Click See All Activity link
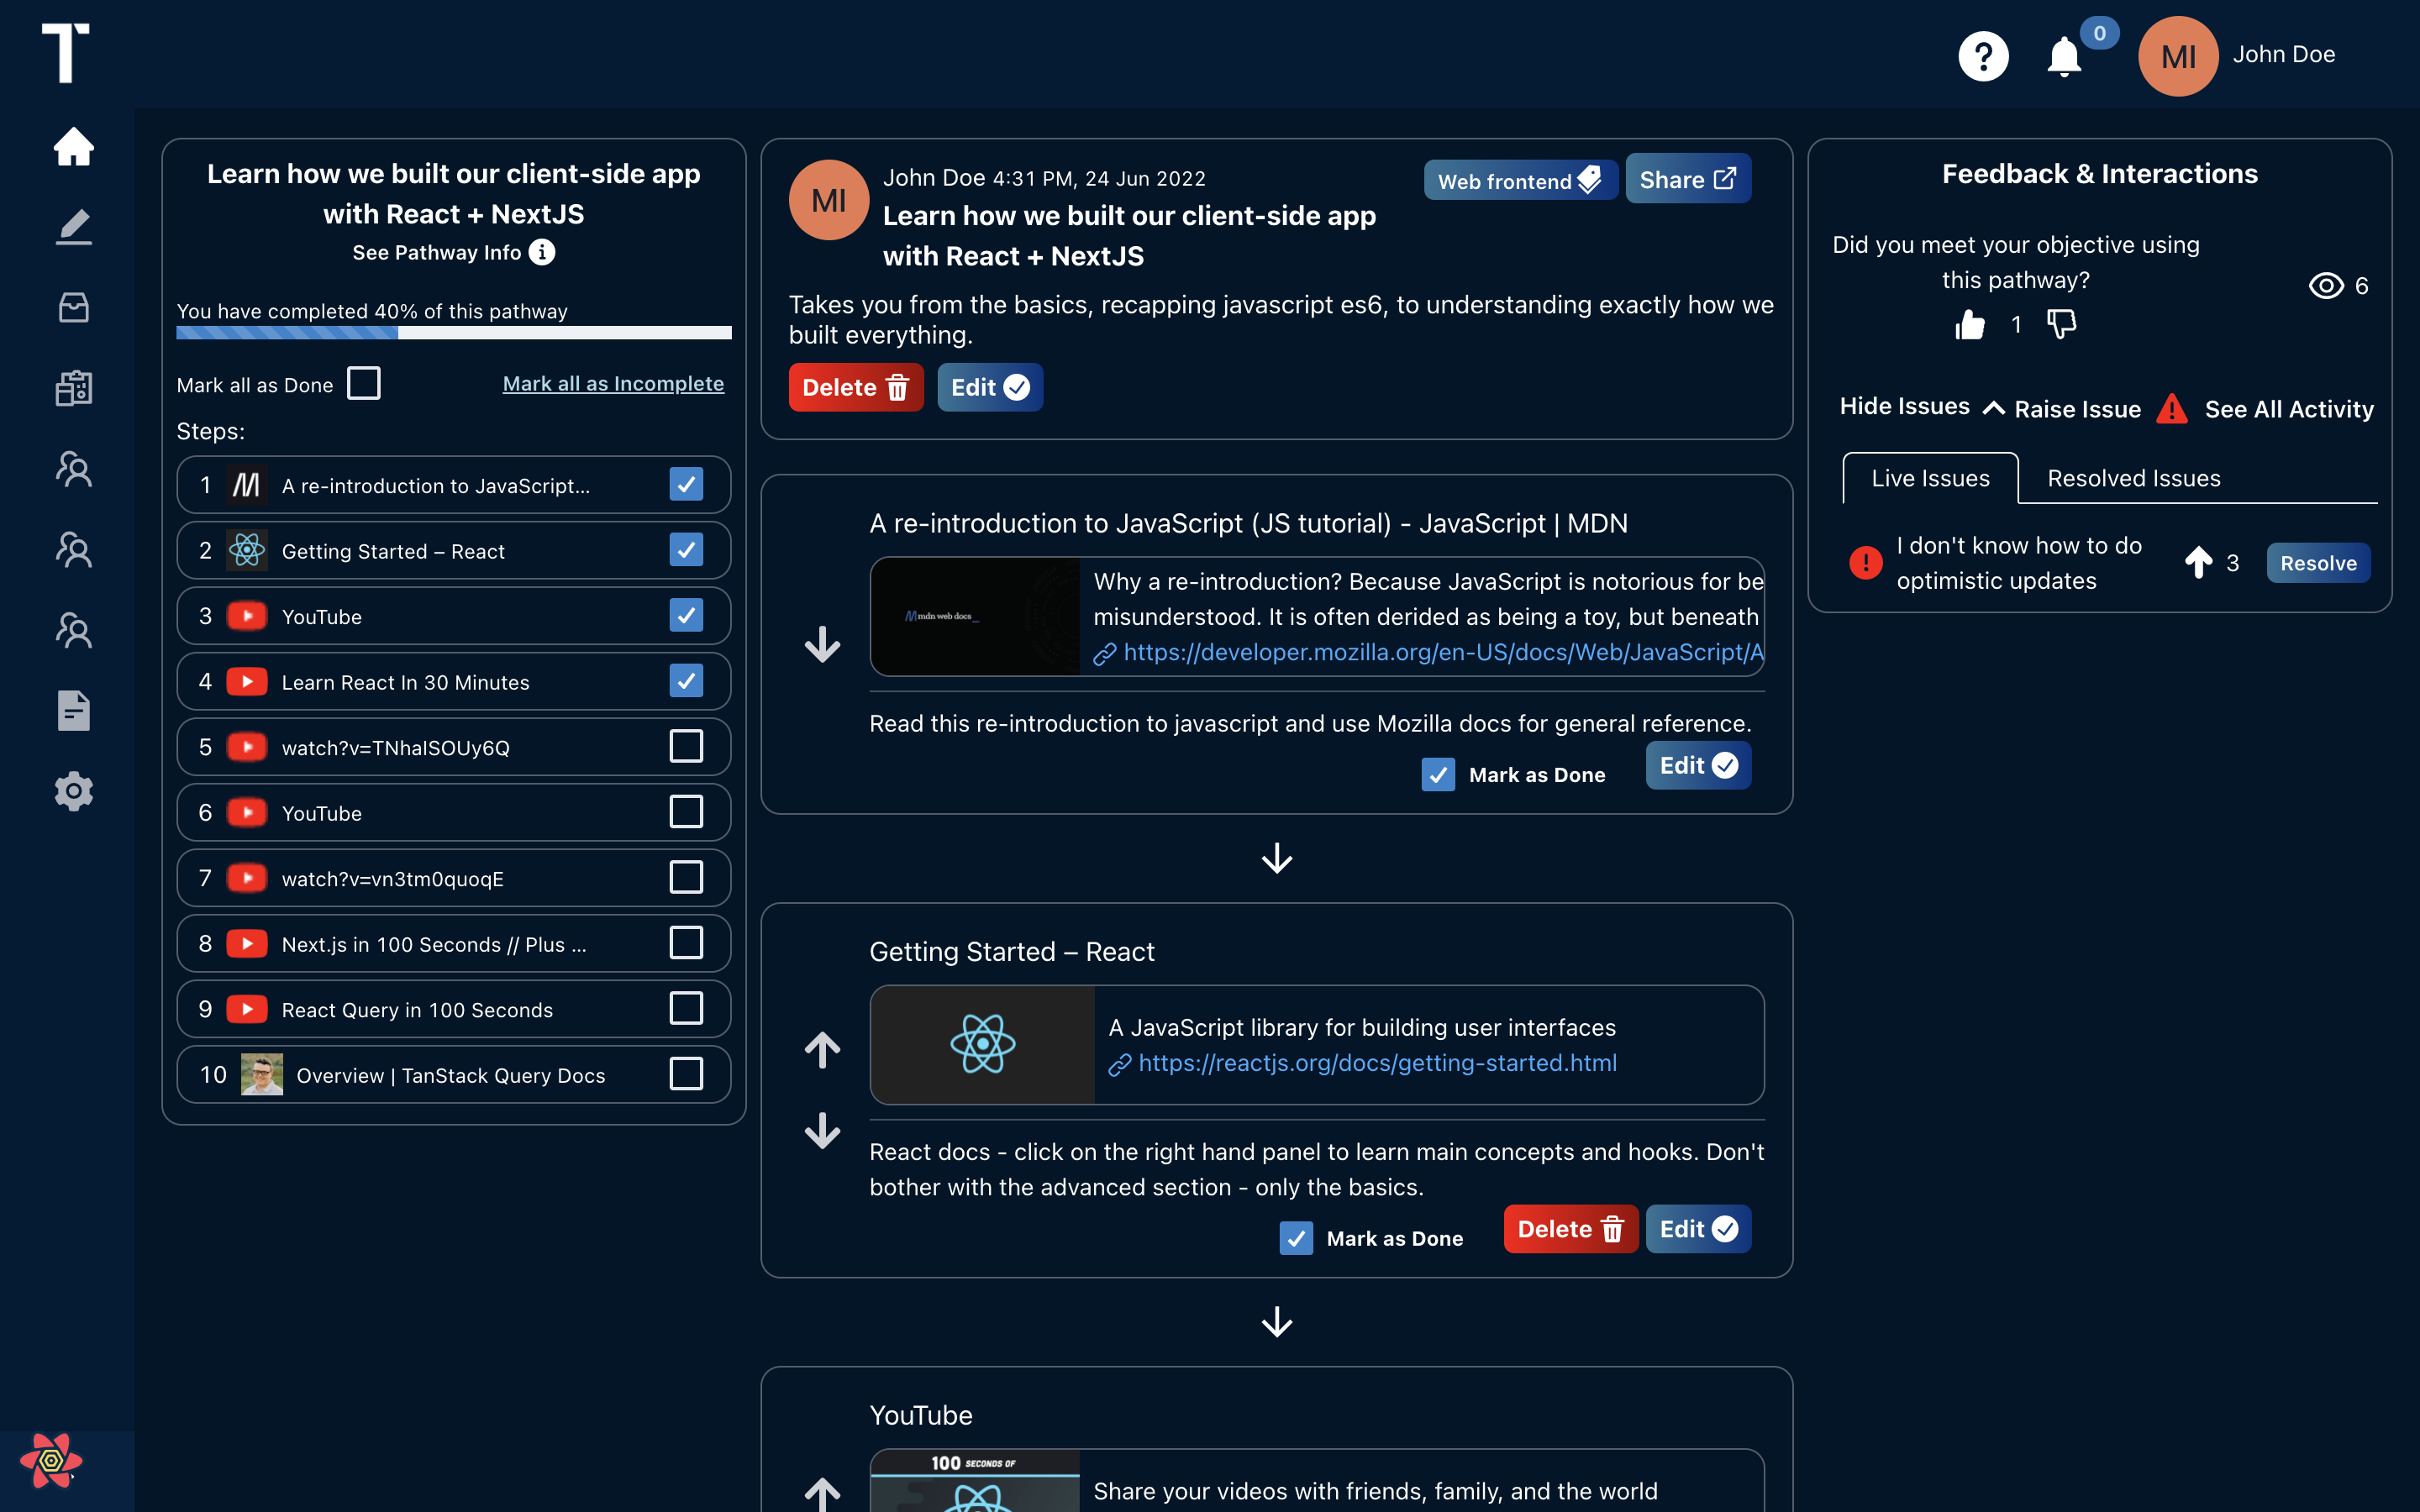This screenshot has height=1512, width=2420. [2289, 409]
